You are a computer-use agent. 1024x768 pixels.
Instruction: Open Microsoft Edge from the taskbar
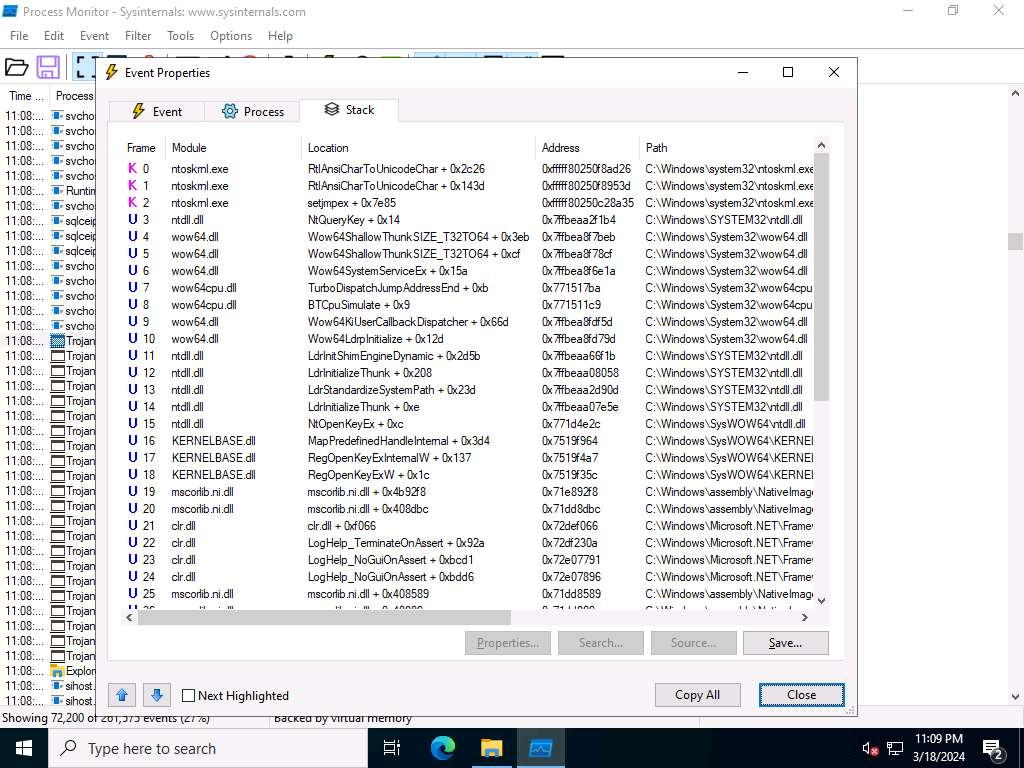pyautogui.click(x=442, y=748)
